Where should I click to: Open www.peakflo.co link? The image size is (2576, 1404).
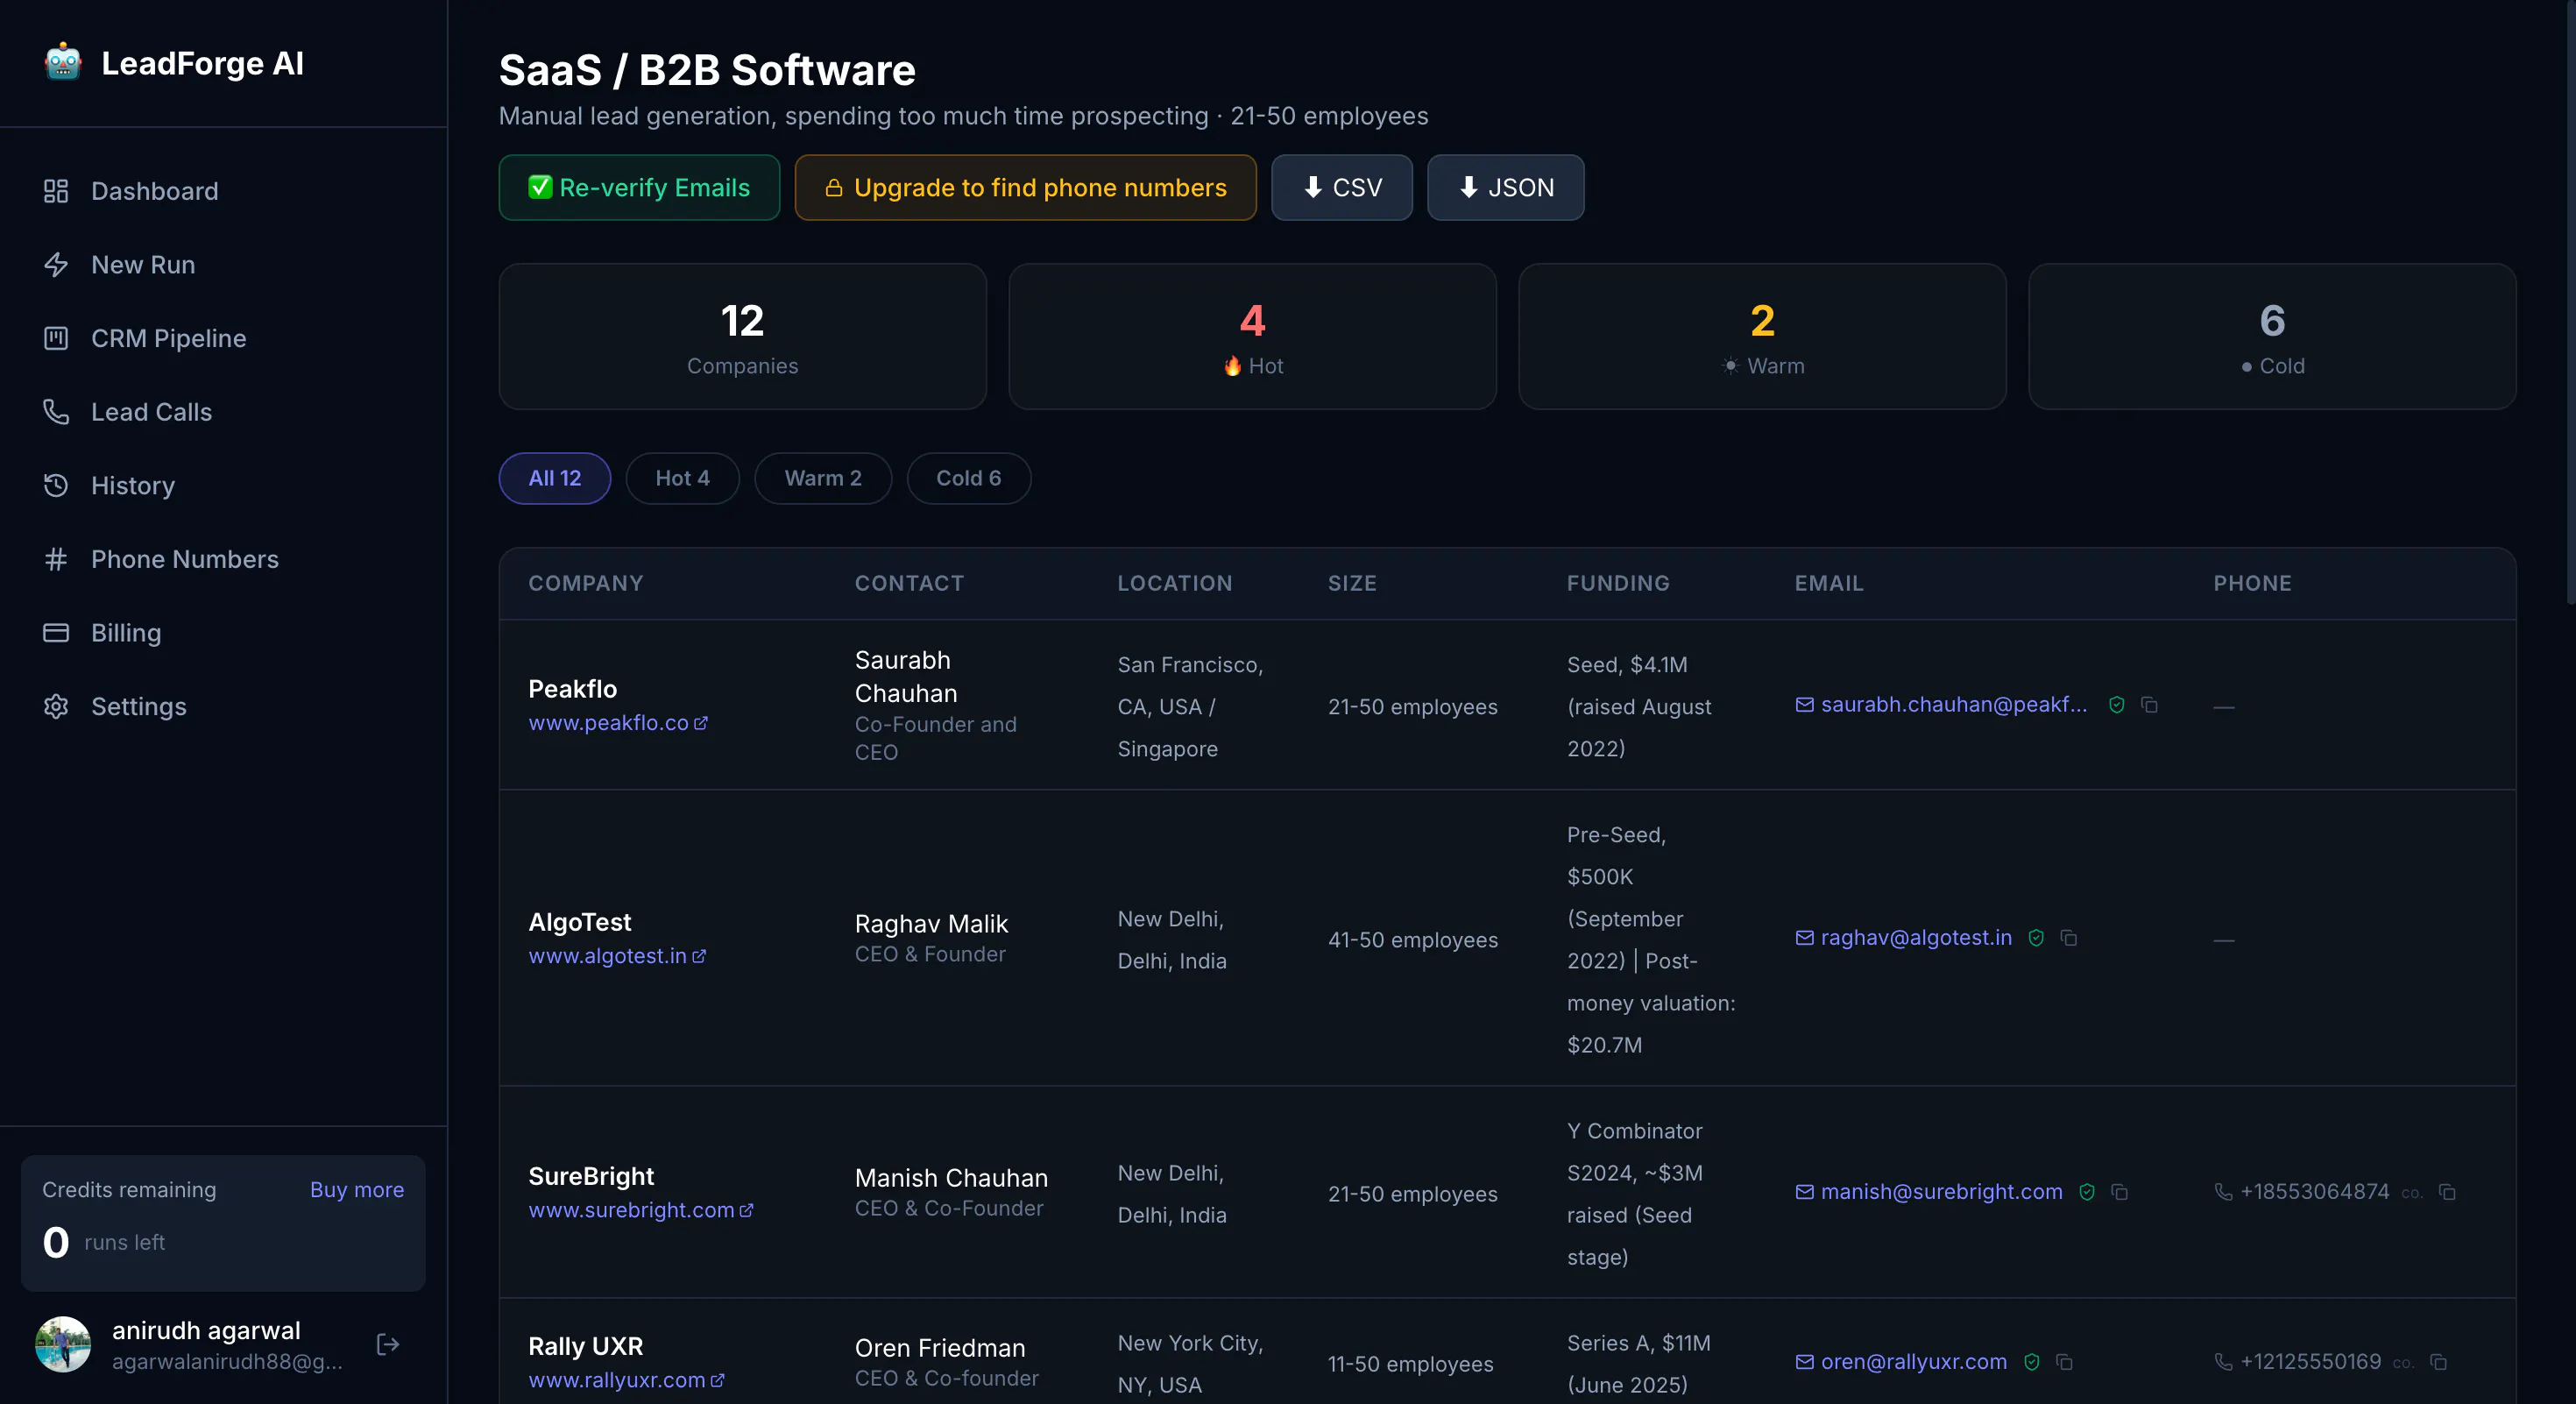coord(618,723)
